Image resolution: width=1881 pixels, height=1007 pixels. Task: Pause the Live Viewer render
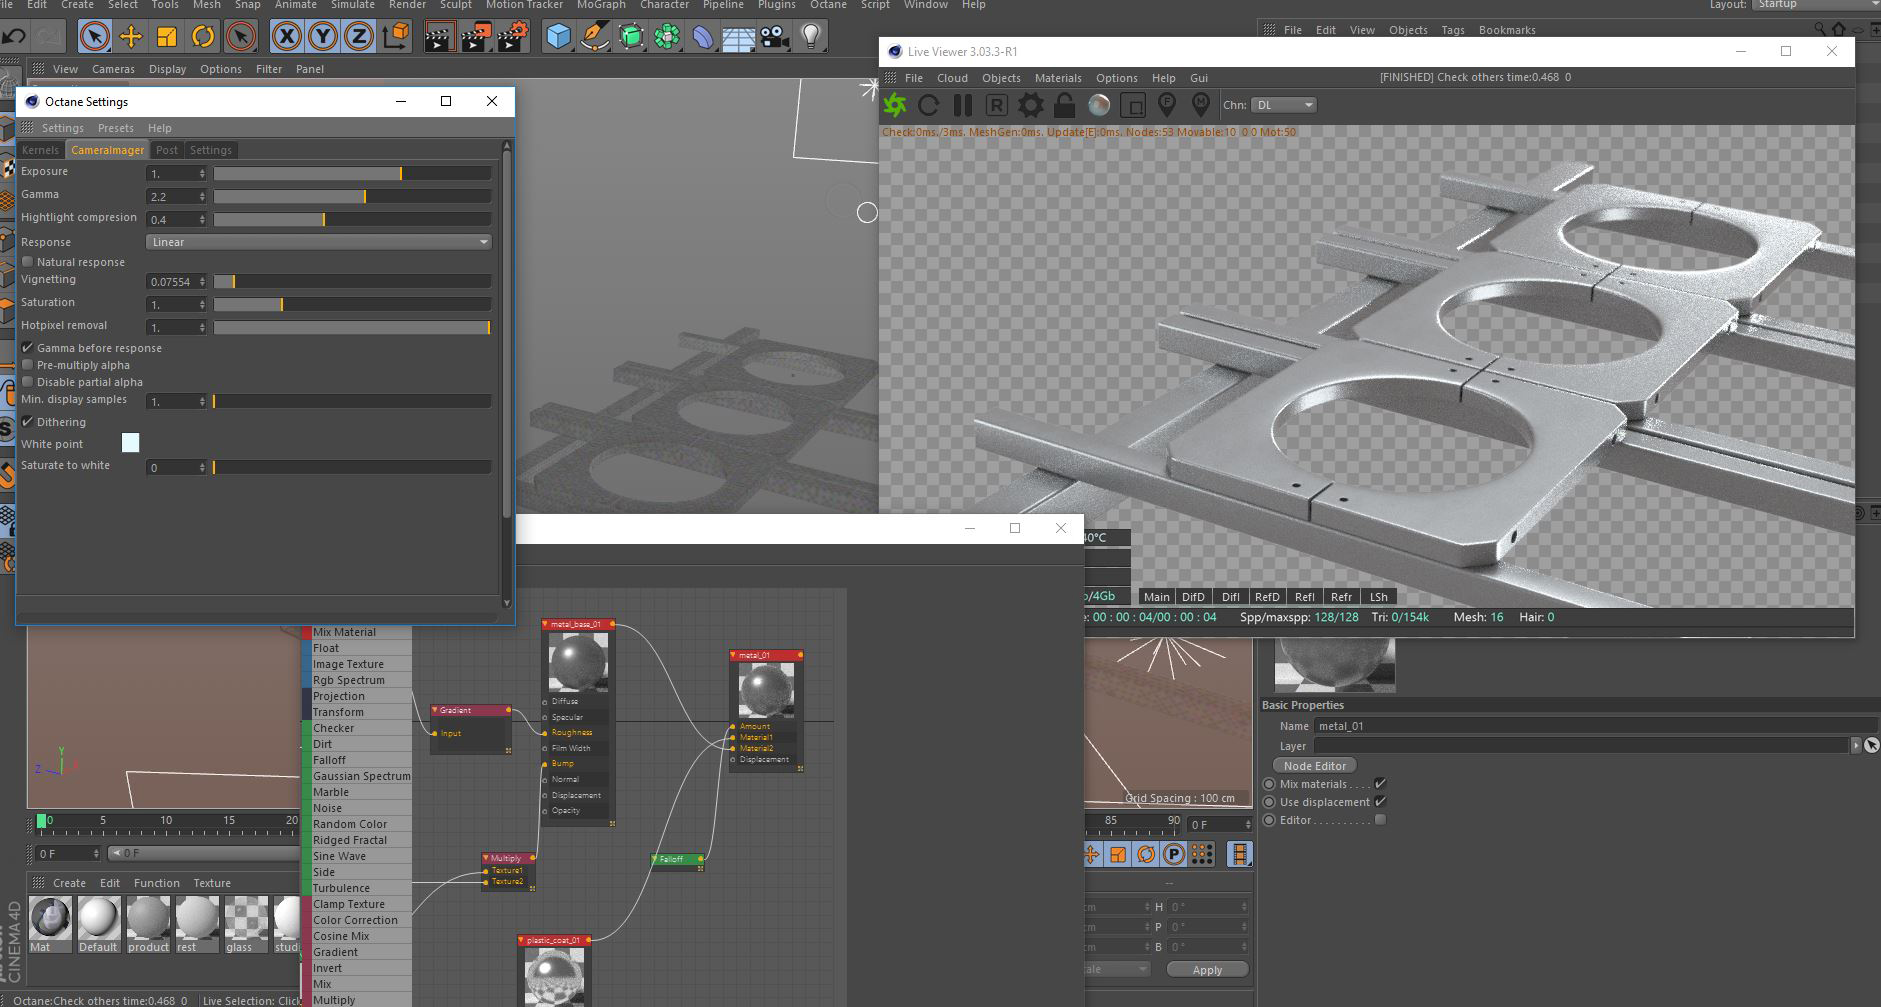point(962,105)
